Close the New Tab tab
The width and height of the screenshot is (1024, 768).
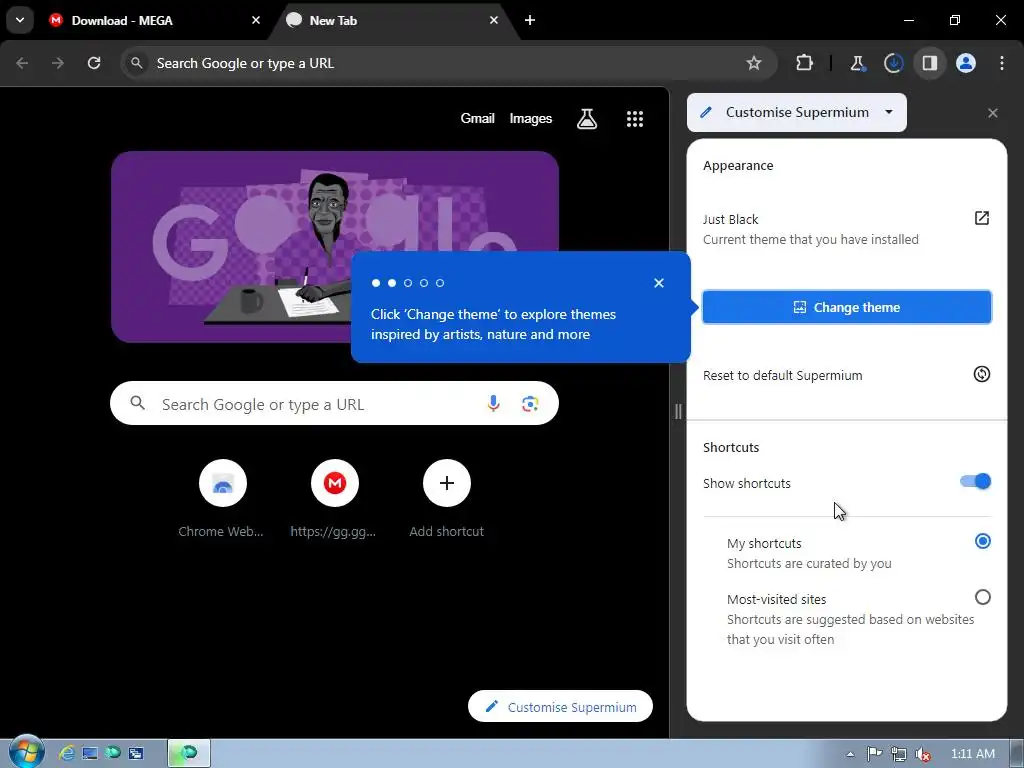[x=494, y=20]
